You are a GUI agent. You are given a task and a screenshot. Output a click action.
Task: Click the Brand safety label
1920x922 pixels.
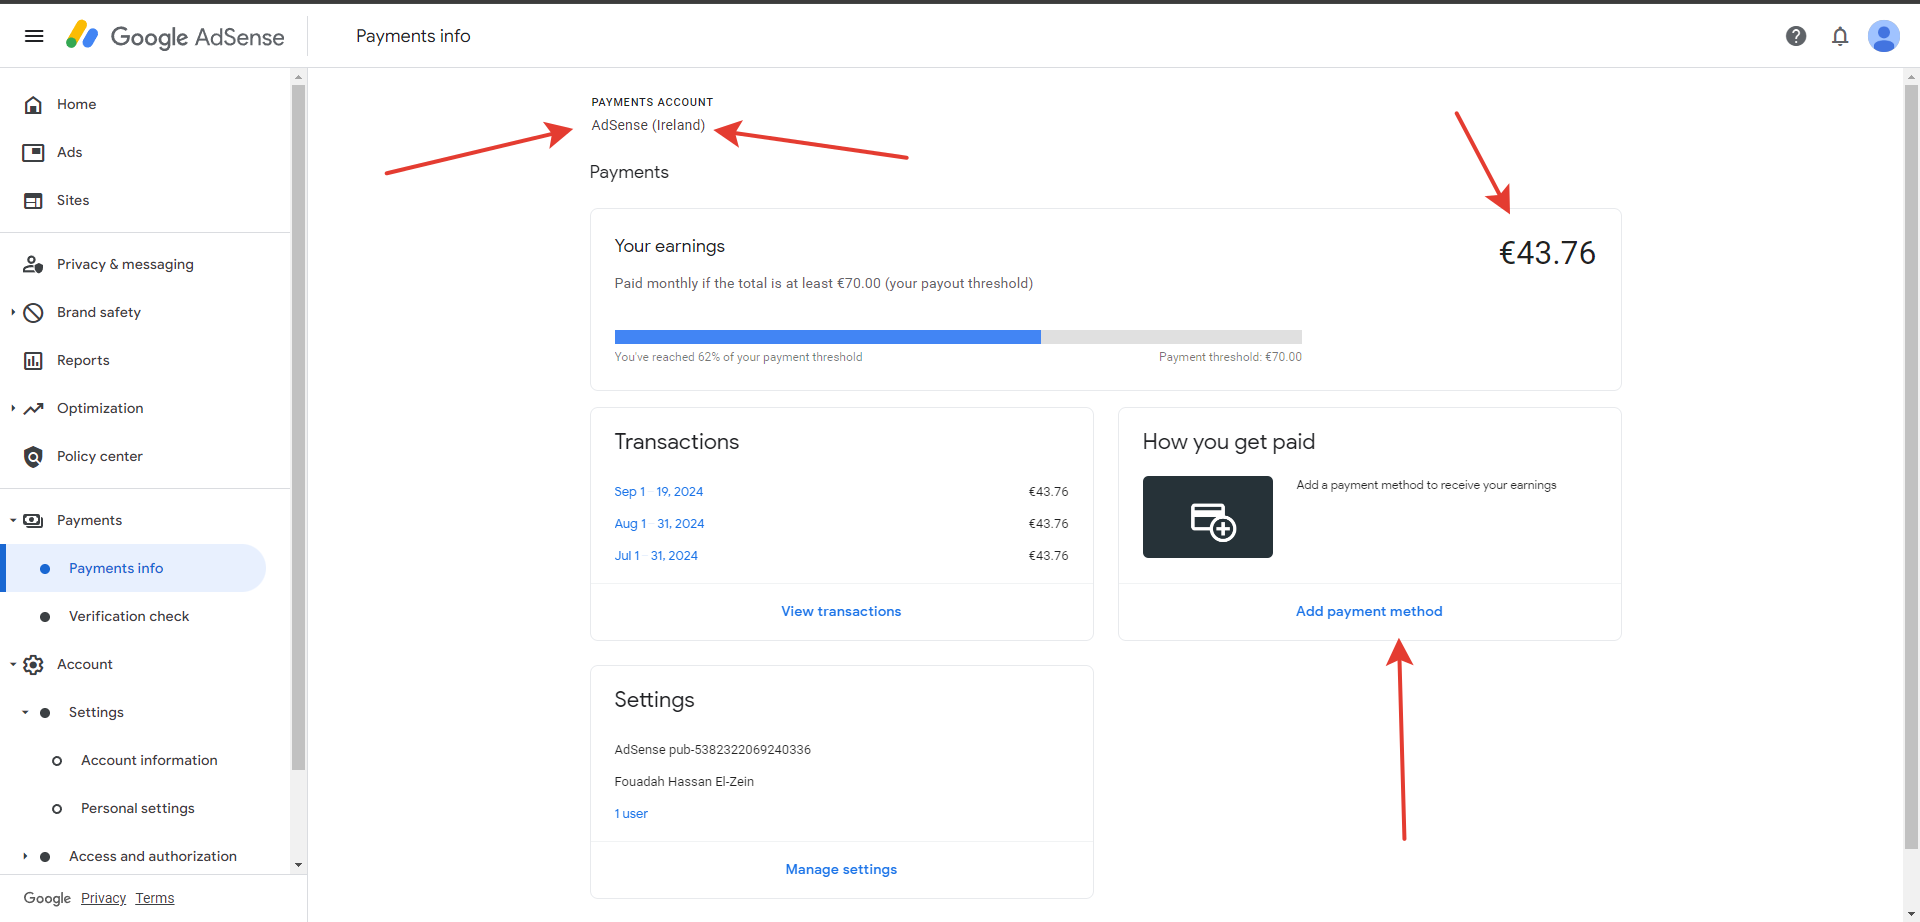pos(99,312)
